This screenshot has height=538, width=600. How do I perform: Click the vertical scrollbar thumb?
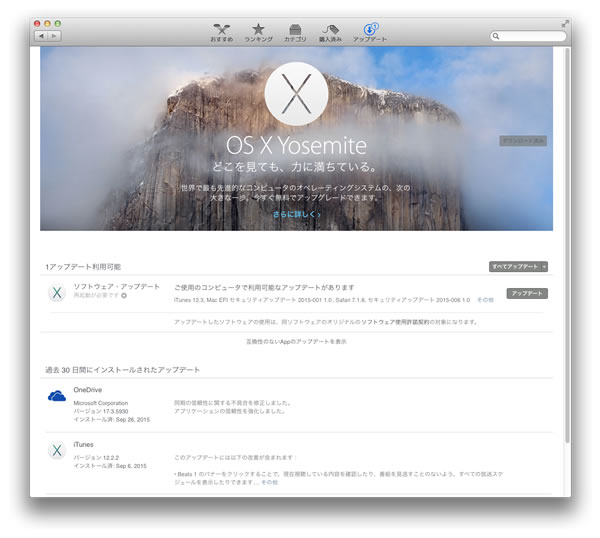click(567, 245)
